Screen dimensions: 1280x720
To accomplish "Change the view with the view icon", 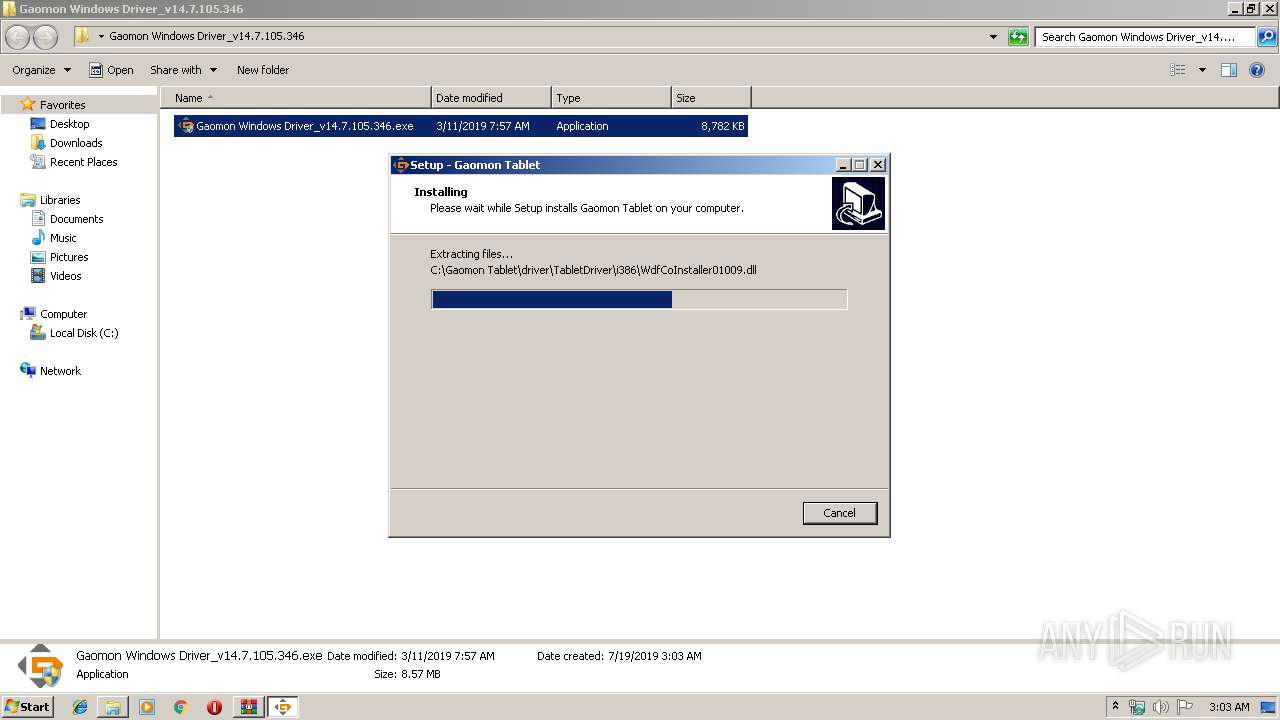I will pyautogui.click(x=1178, y=70).
